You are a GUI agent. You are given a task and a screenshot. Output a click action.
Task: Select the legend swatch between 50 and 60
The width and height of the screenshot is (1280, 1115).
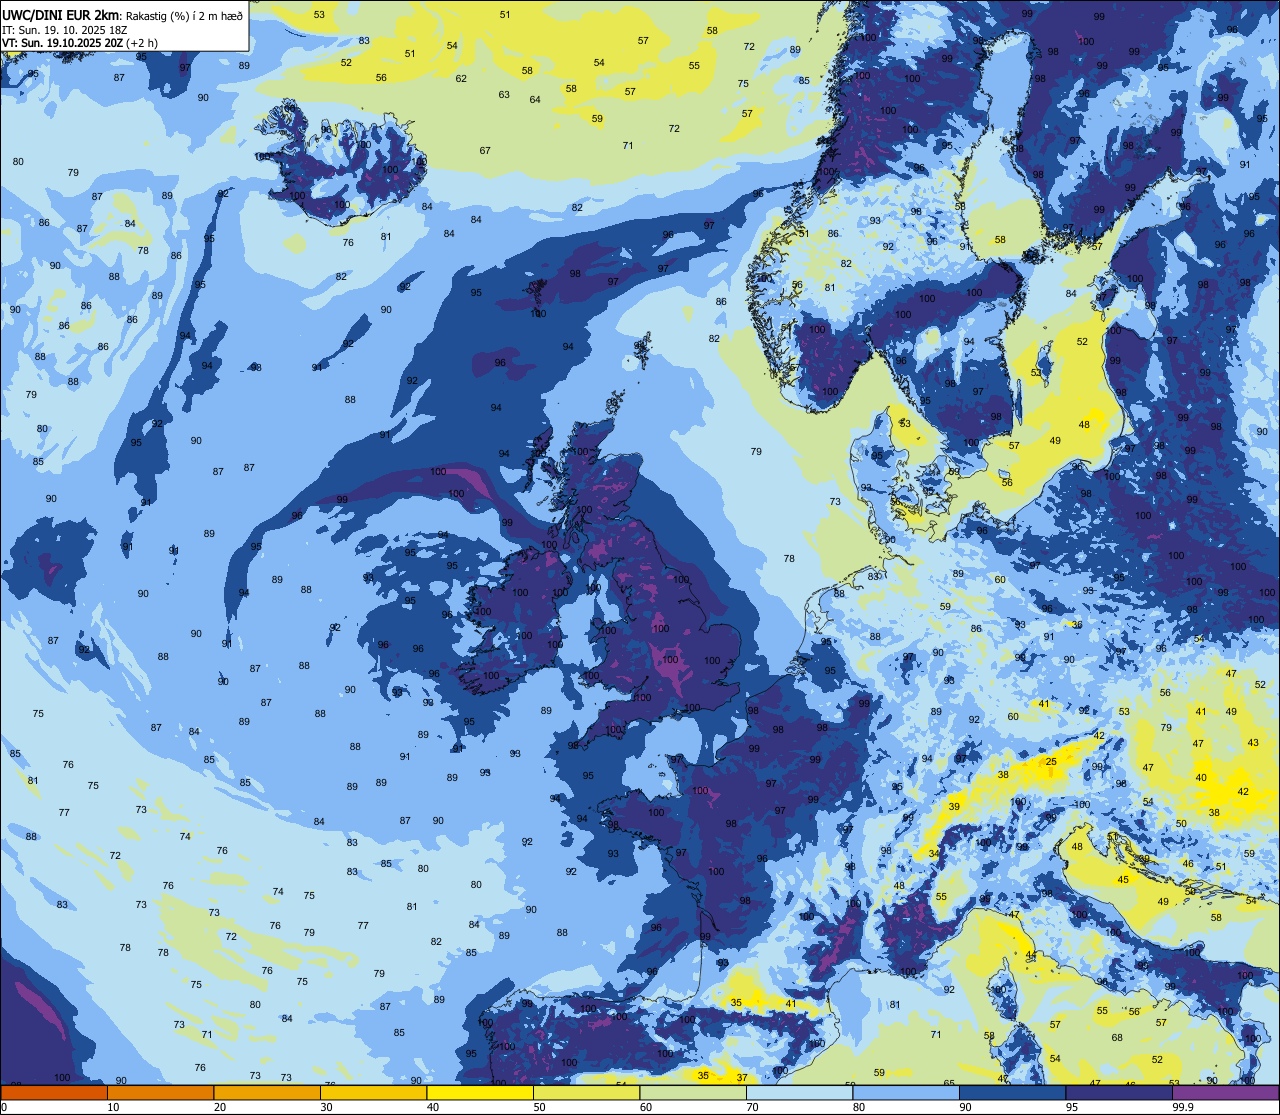tap(586, 1092)
